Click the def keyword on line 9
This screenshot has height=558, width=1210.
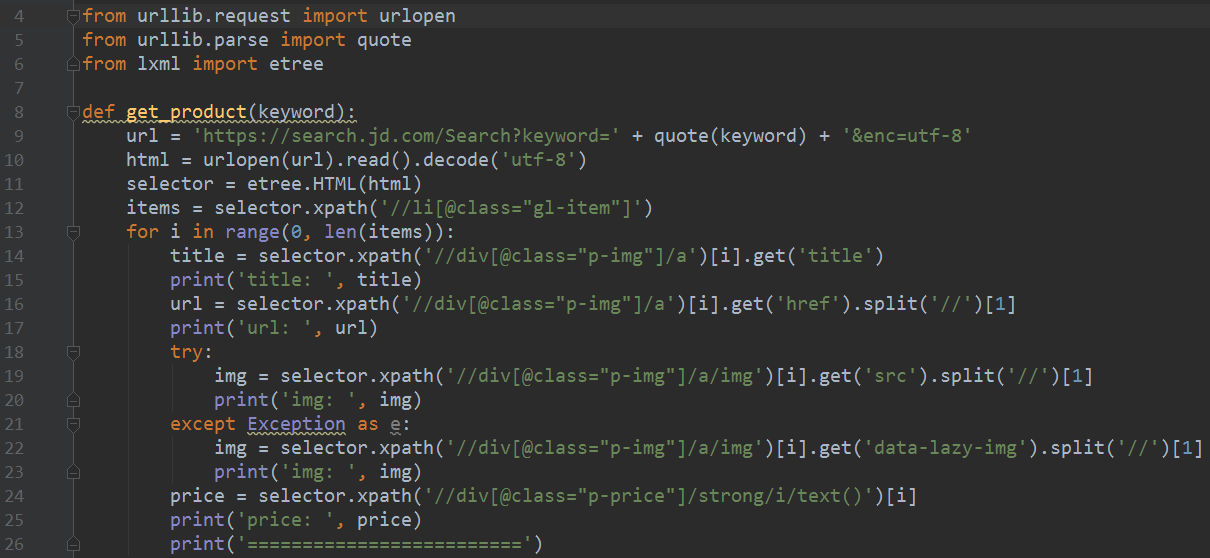pos(100,112)
